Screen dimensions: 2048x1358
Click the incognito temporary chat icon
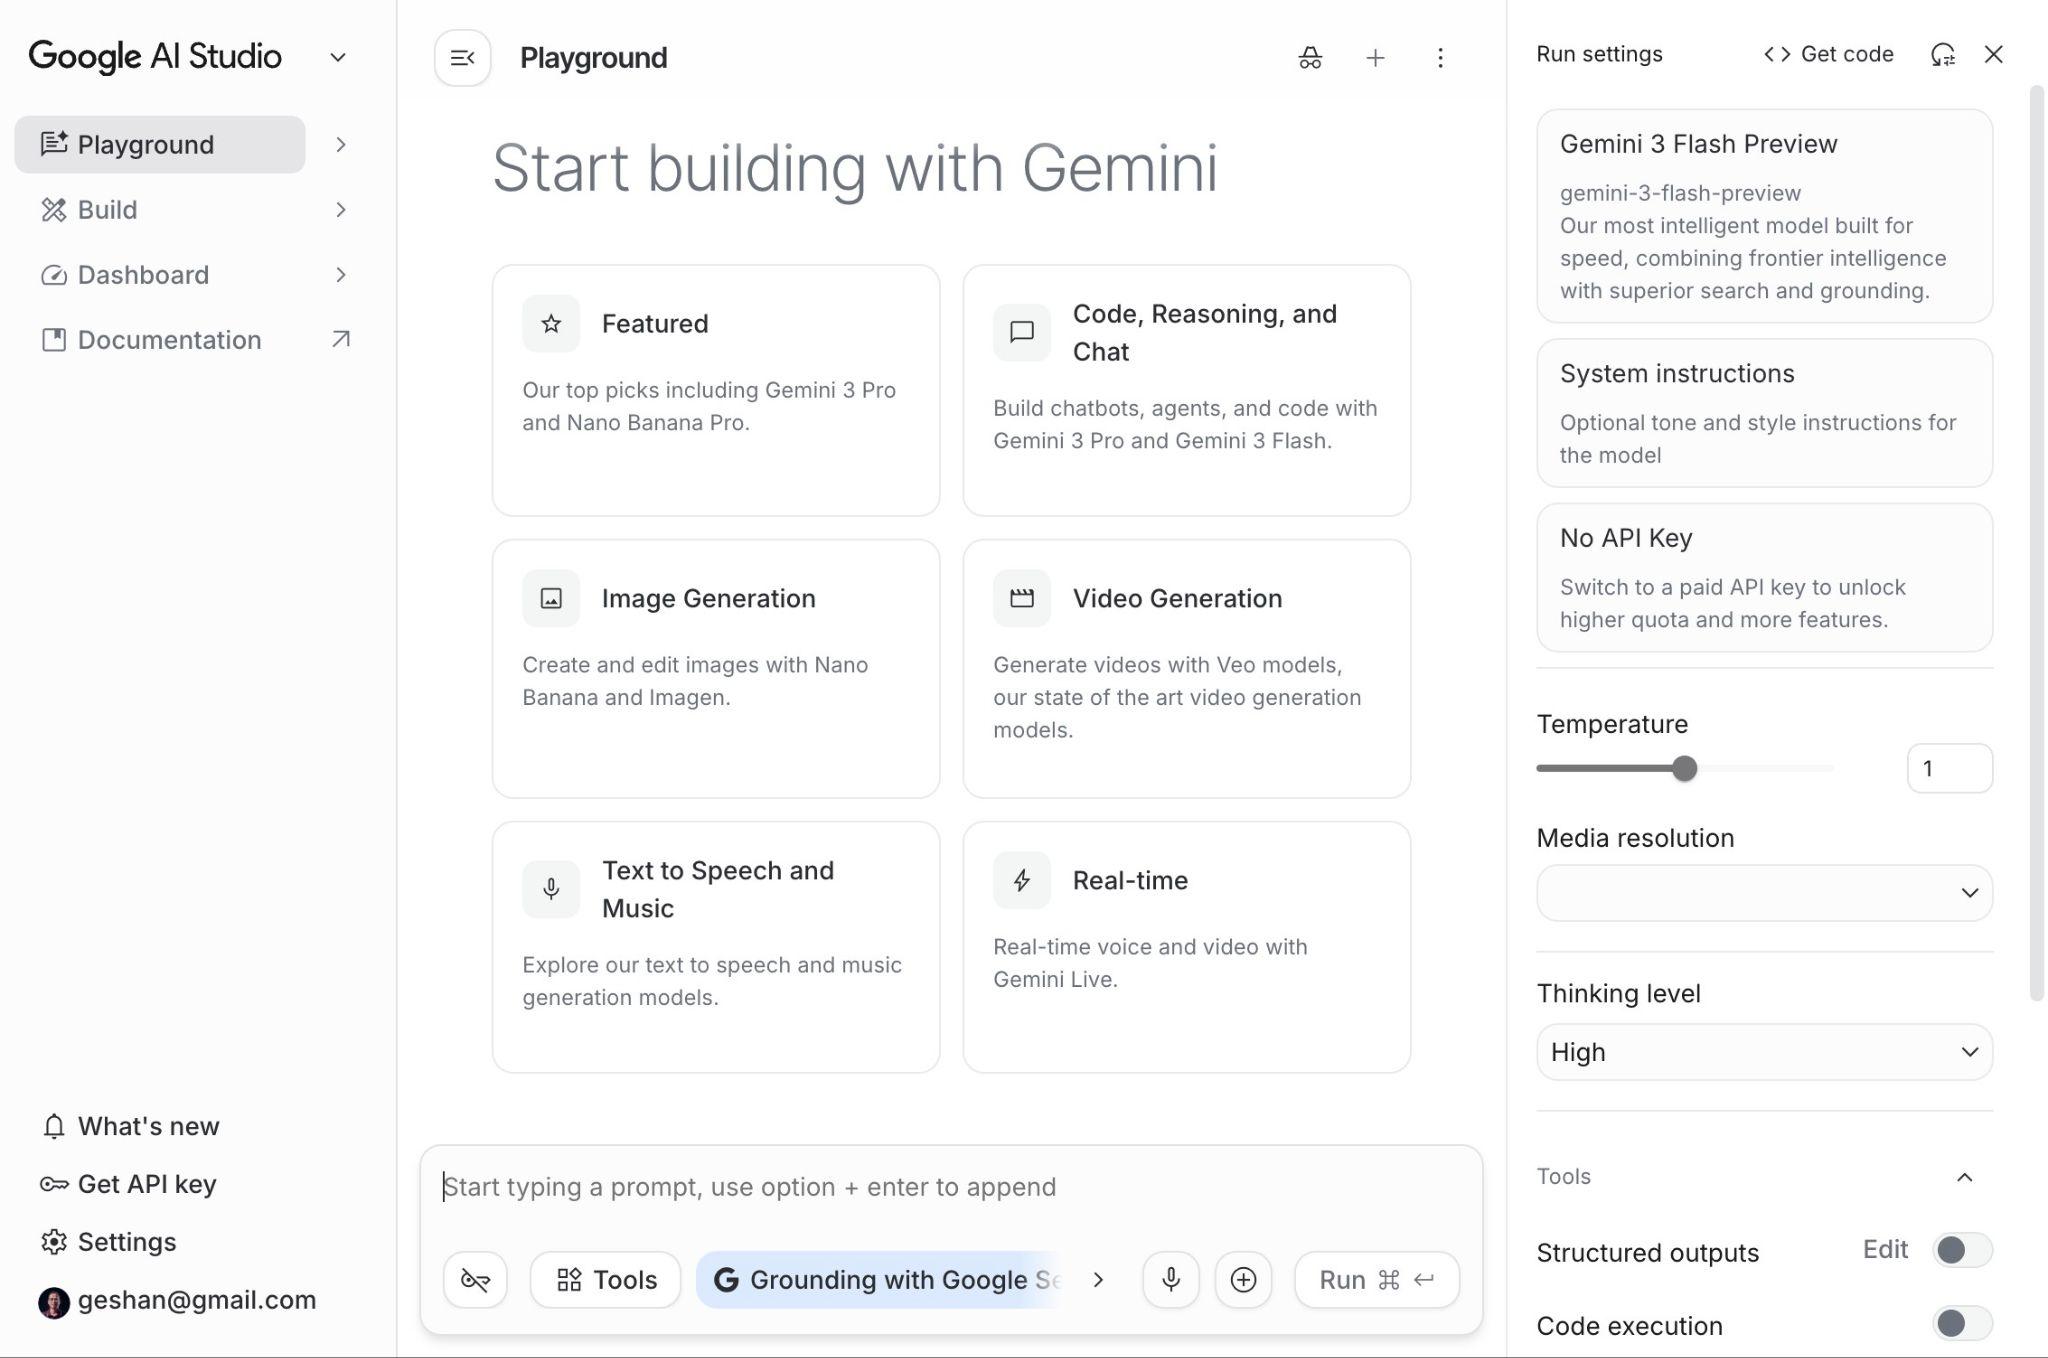point(1310,58)
